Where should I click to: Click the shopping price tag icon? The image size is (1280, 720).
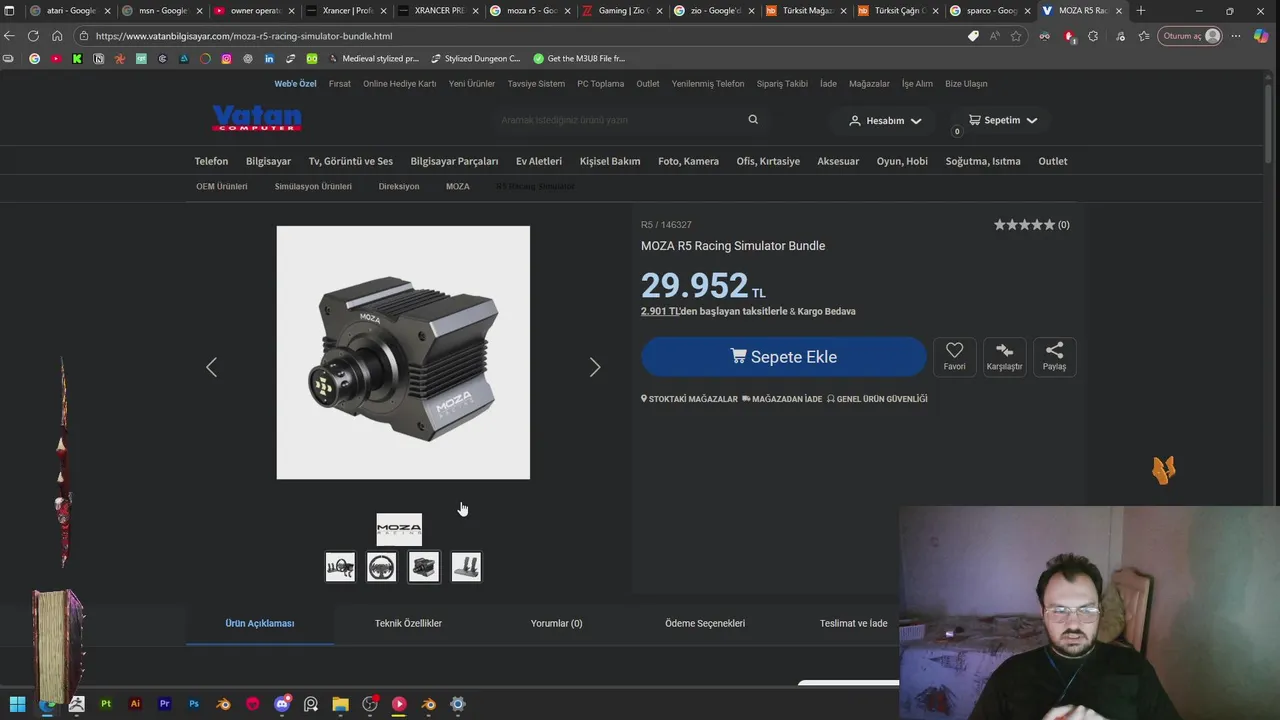click(x=973, y=36)
